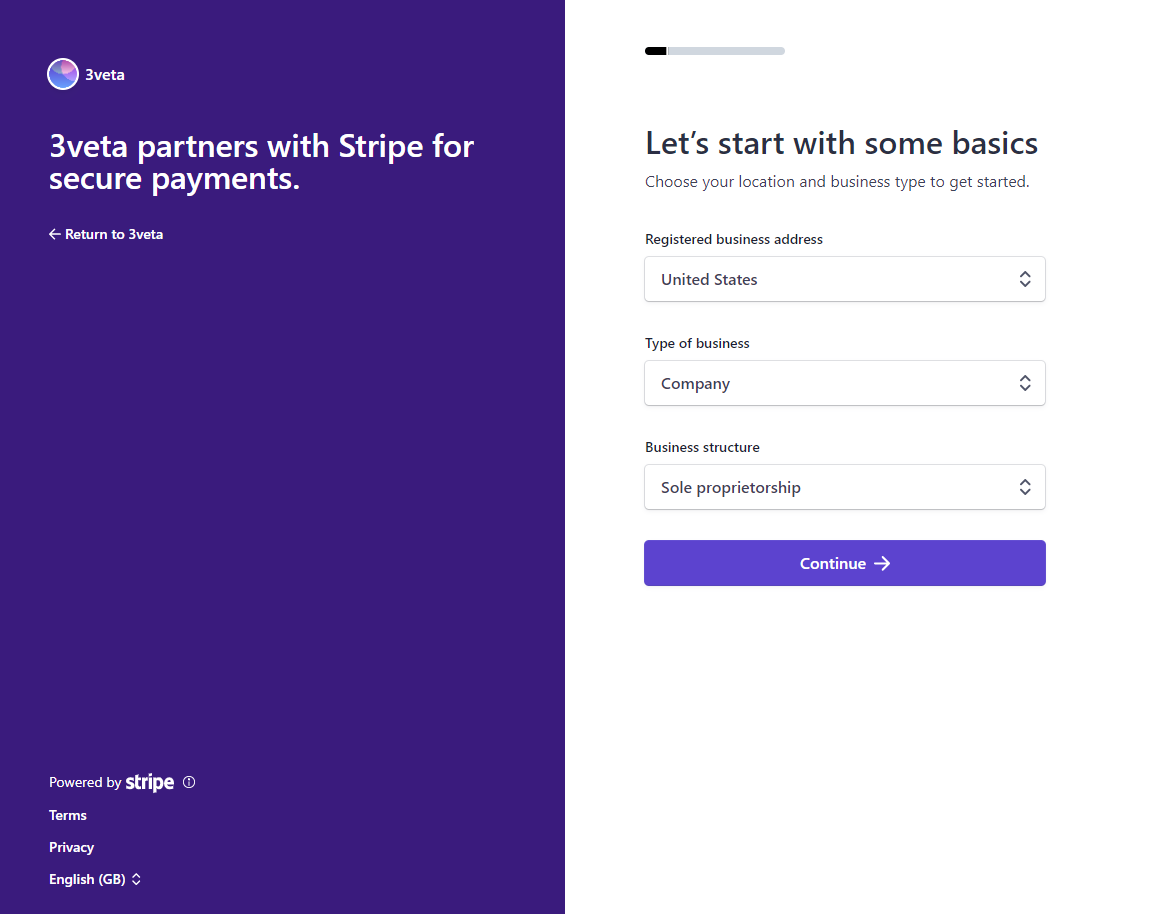This screenshot has width=1167, height=915.
Task: Open the Registered business address dropdown
Action: (x=845, y=279)
